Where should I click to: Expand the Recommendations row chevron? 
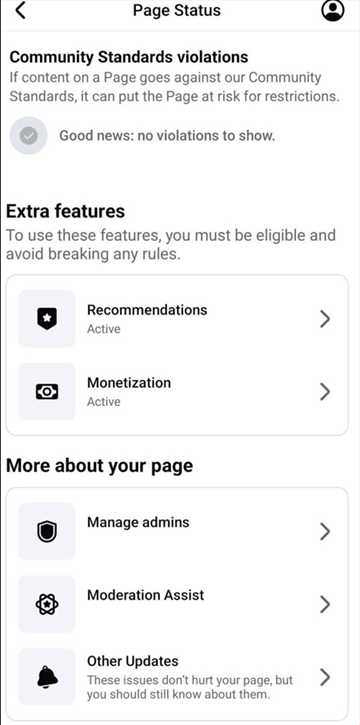(x=325, y=319)
